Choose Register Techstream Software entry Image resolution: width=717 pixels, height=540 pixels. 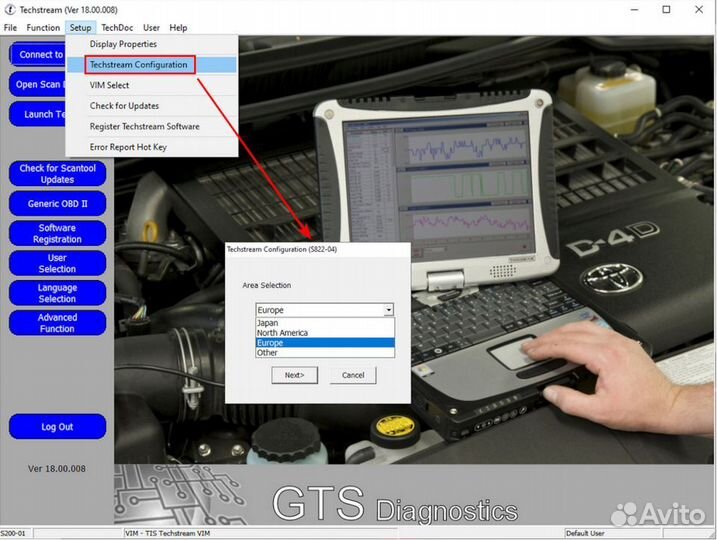tap(151, 126)
